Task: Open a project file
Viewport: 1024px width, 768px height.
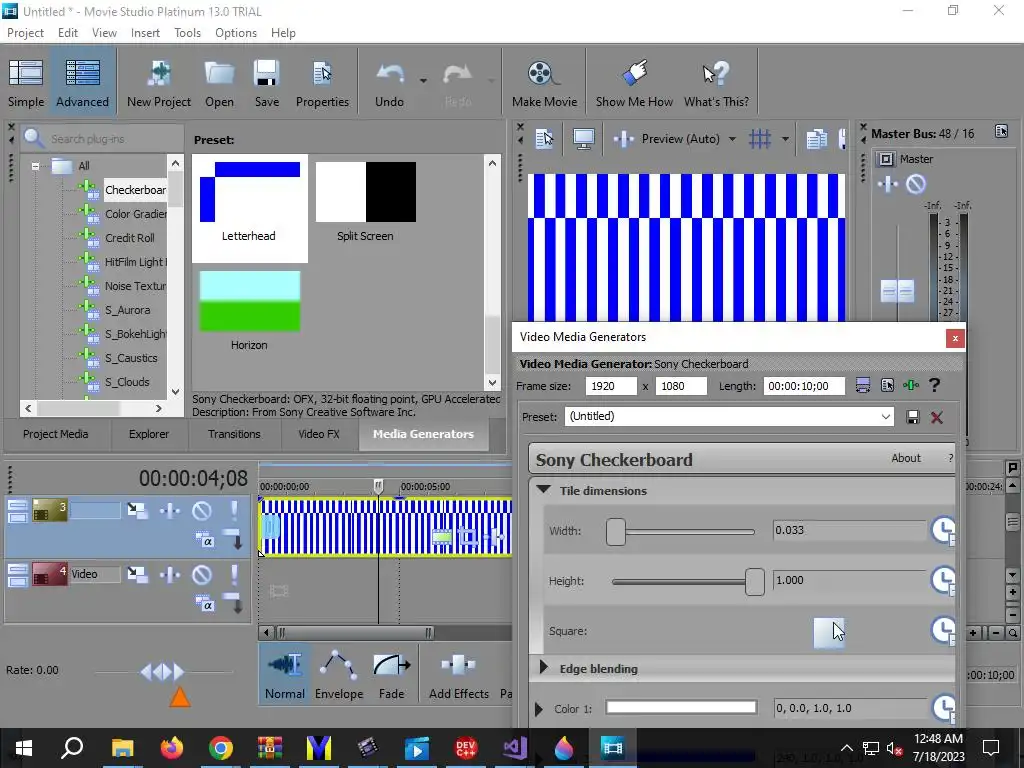Action: (x=219, y=83)
